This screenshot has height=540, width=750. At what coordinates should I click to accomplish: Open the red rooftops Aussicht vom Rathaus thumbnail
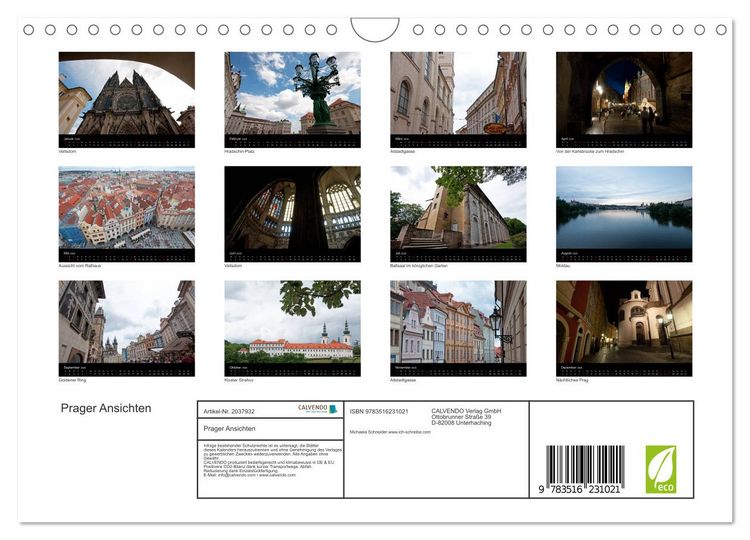(x=127, y=214)
